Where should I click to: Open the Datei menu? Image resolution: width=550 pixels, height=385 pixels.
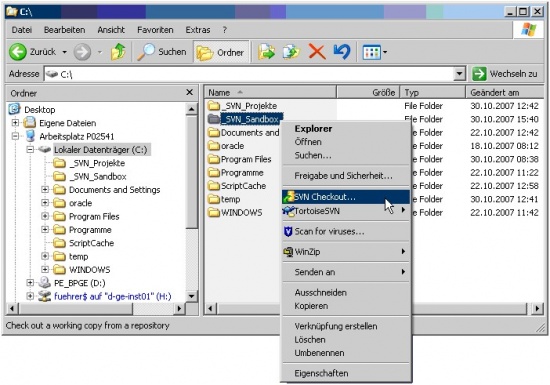click(22, 30)
